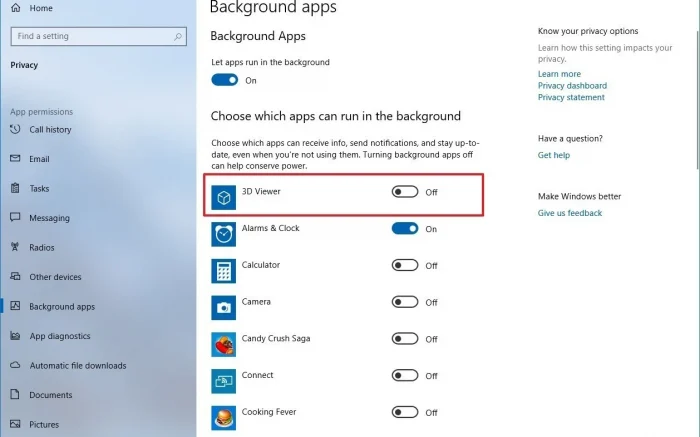
Task: Click the Background apps sidebar icon
Action: tap(15, 306)
